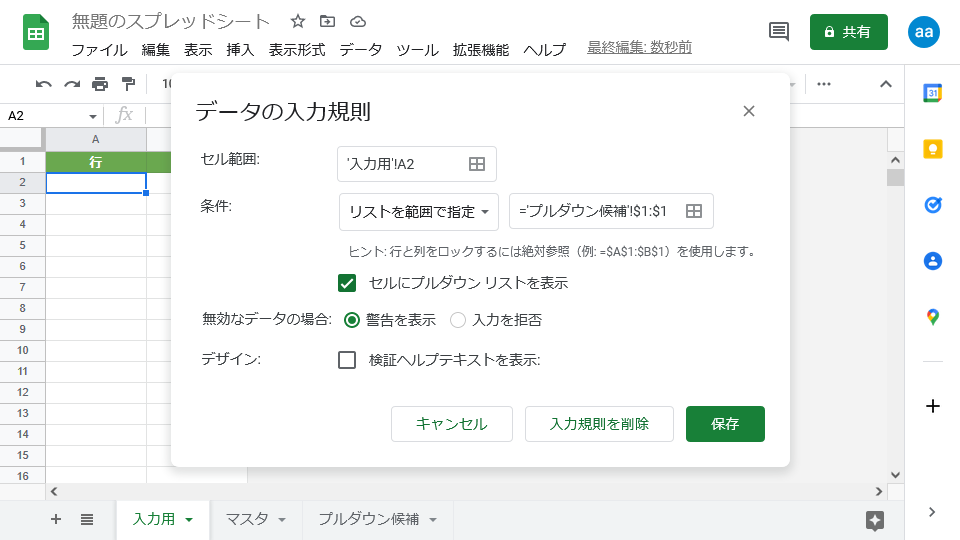The width and height of the screenshot is (960, 540).
Task: Select the header cell 行
Action: tap(96, 162)
